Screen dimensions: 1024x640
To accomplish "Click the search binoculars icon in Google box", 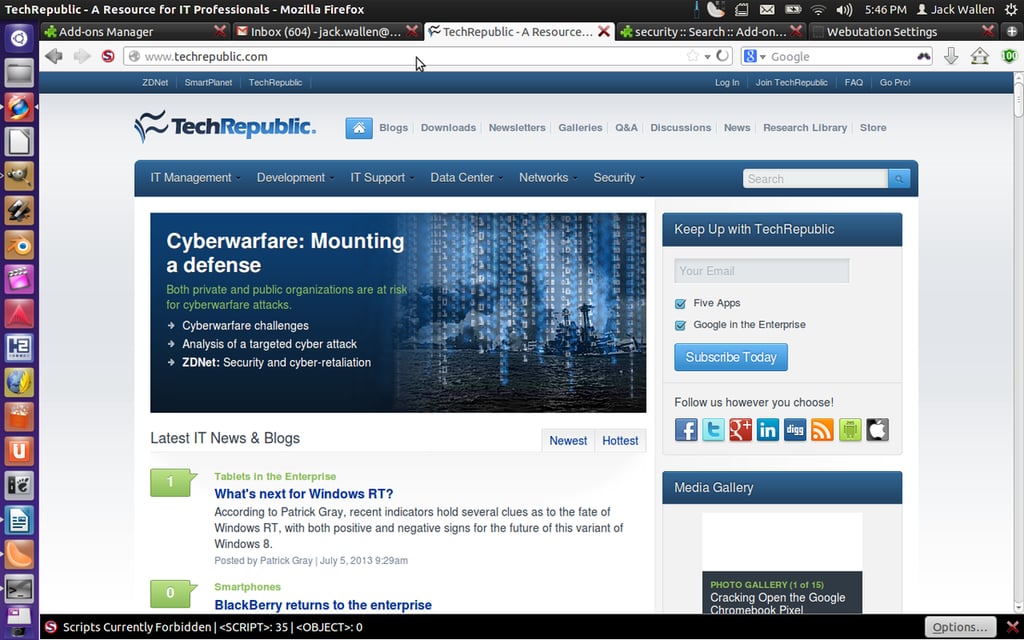I will [x=923, y=56].
